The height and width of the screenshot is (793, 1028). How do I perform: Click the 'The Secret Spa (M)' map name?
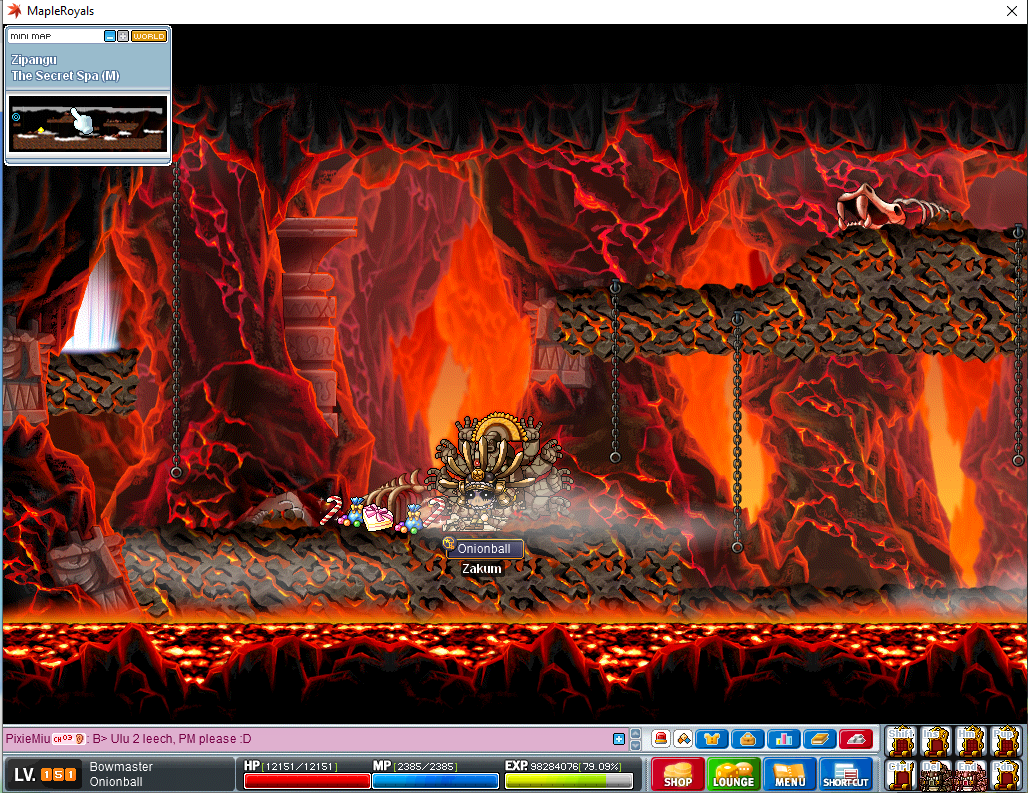[66, 75]
